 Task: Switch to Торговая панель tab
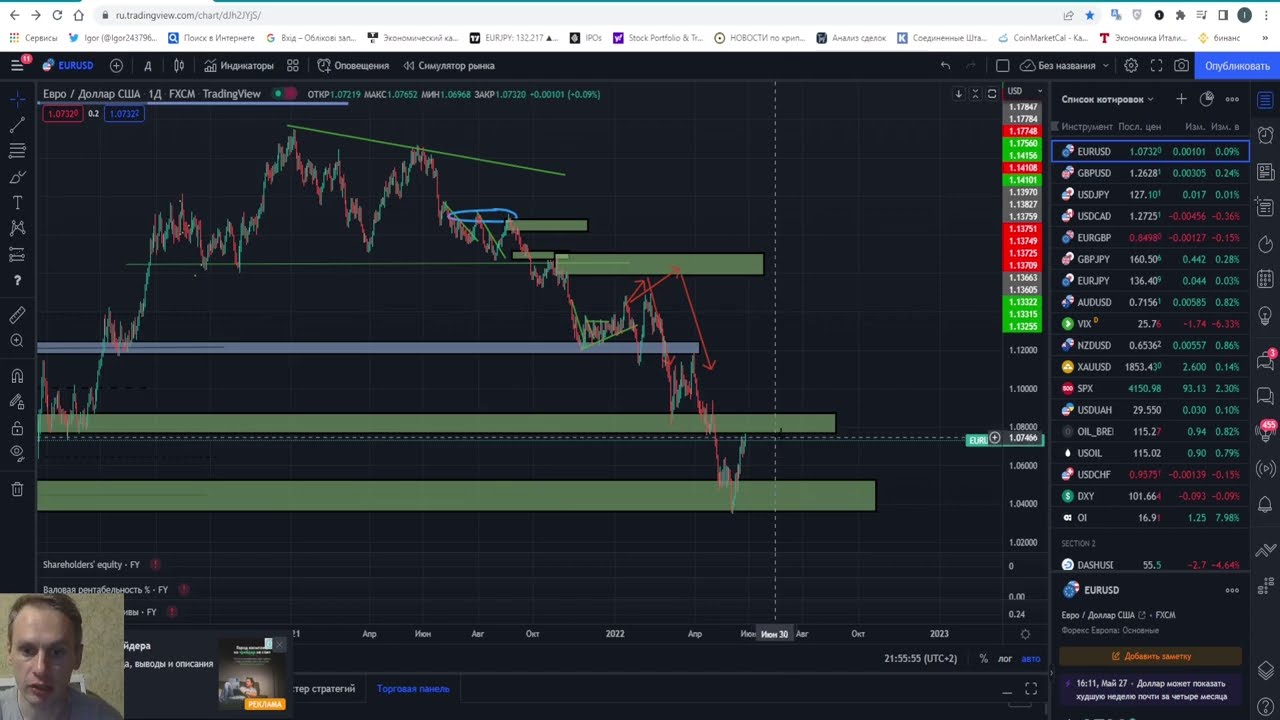[413, 688]
